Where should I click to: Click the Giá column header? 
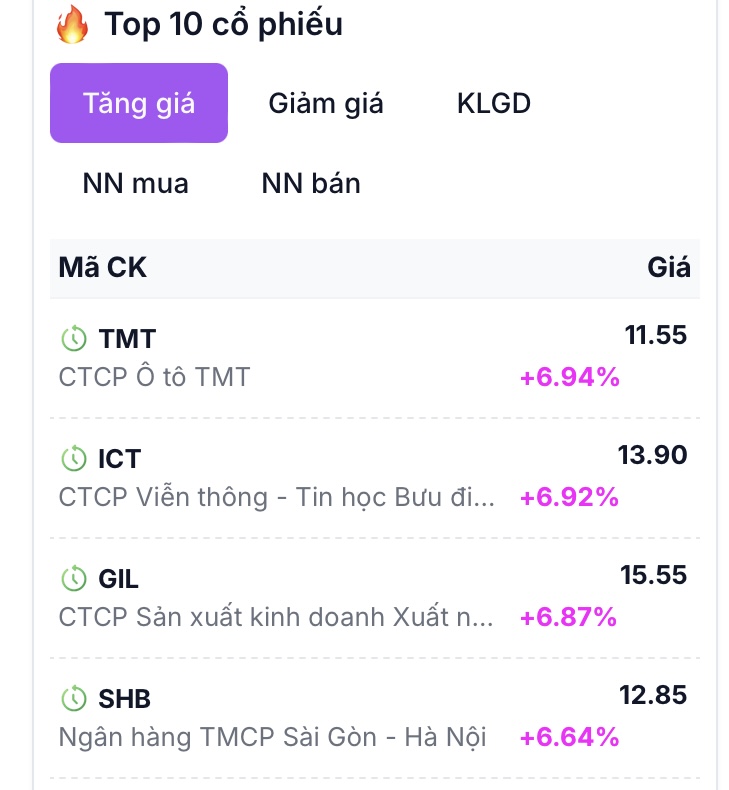coord(668,267)
